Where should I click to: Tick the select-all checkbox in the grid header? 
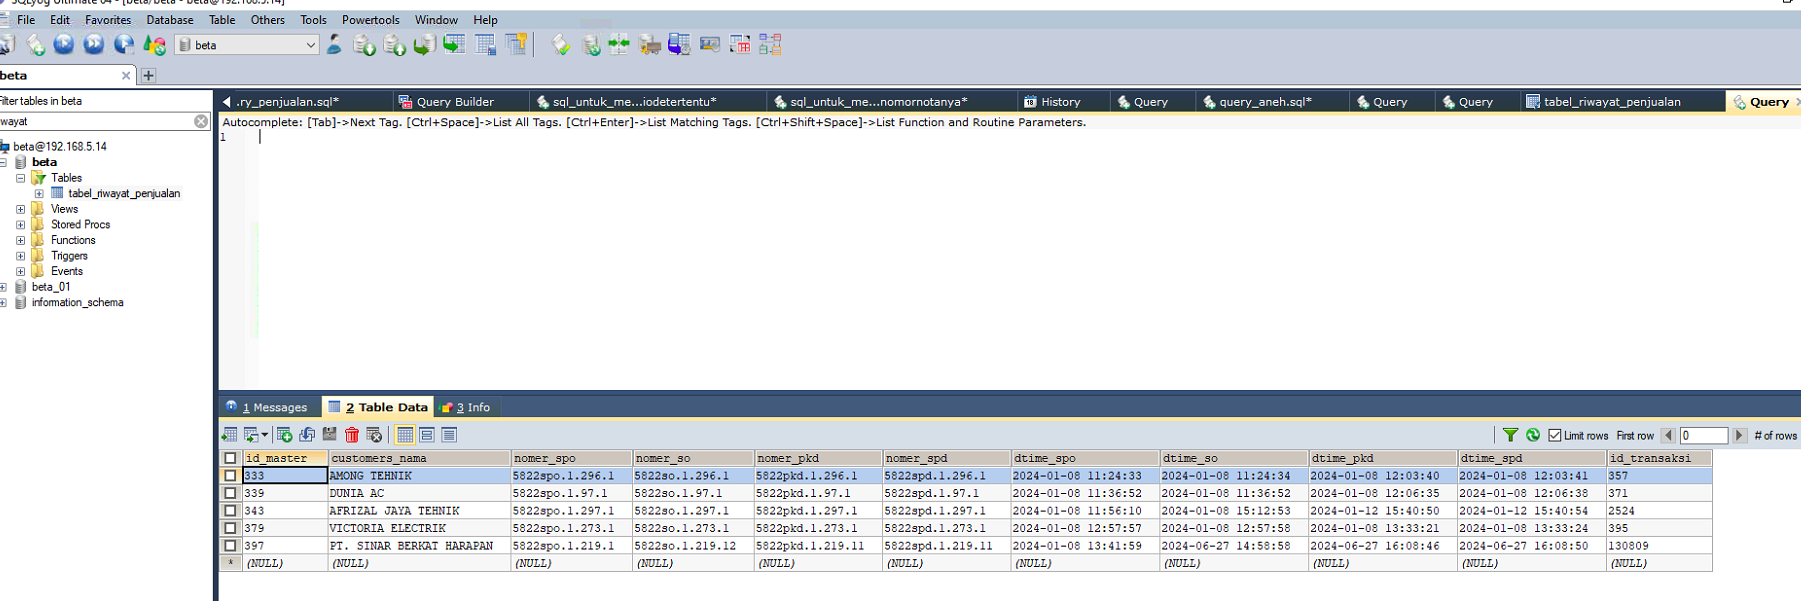point(231,458)
